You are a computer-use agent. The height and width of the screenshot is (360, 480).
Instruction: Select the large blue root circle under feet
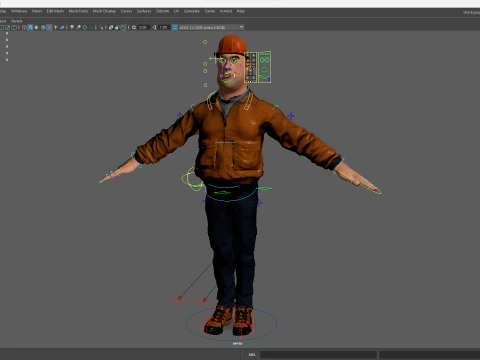click(232, 323)
